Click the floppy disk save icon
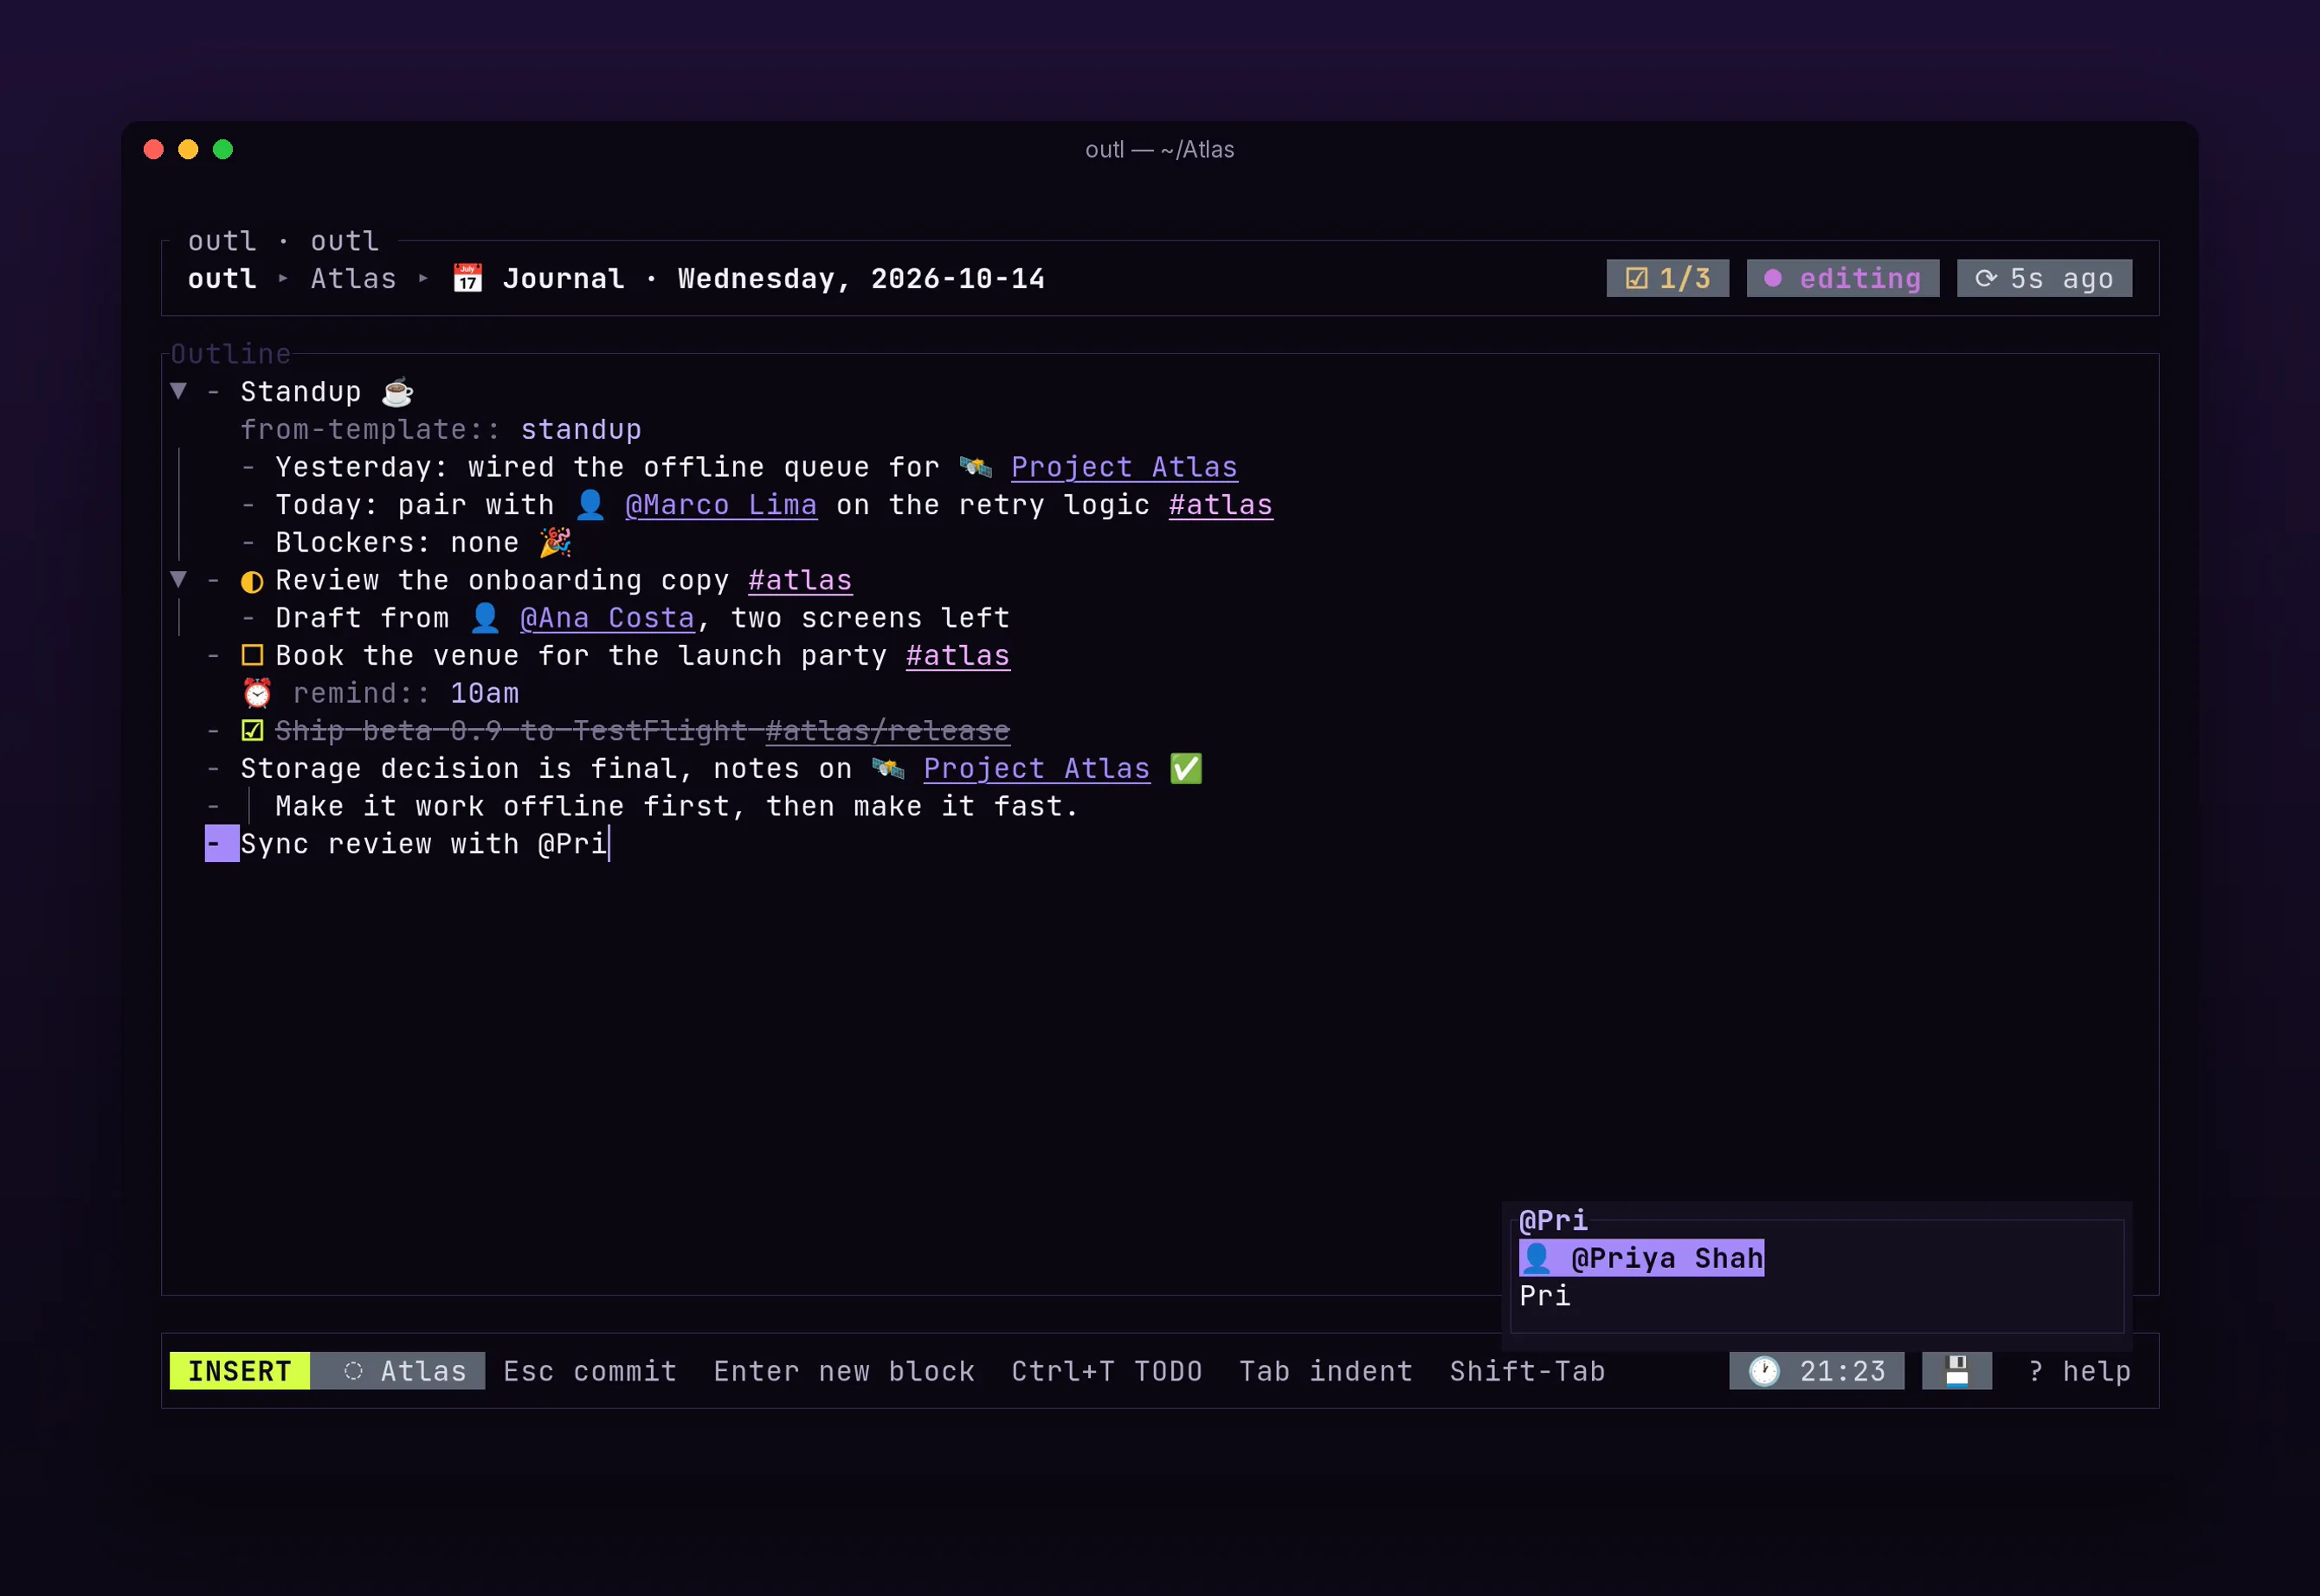 click(1957, 1371)
